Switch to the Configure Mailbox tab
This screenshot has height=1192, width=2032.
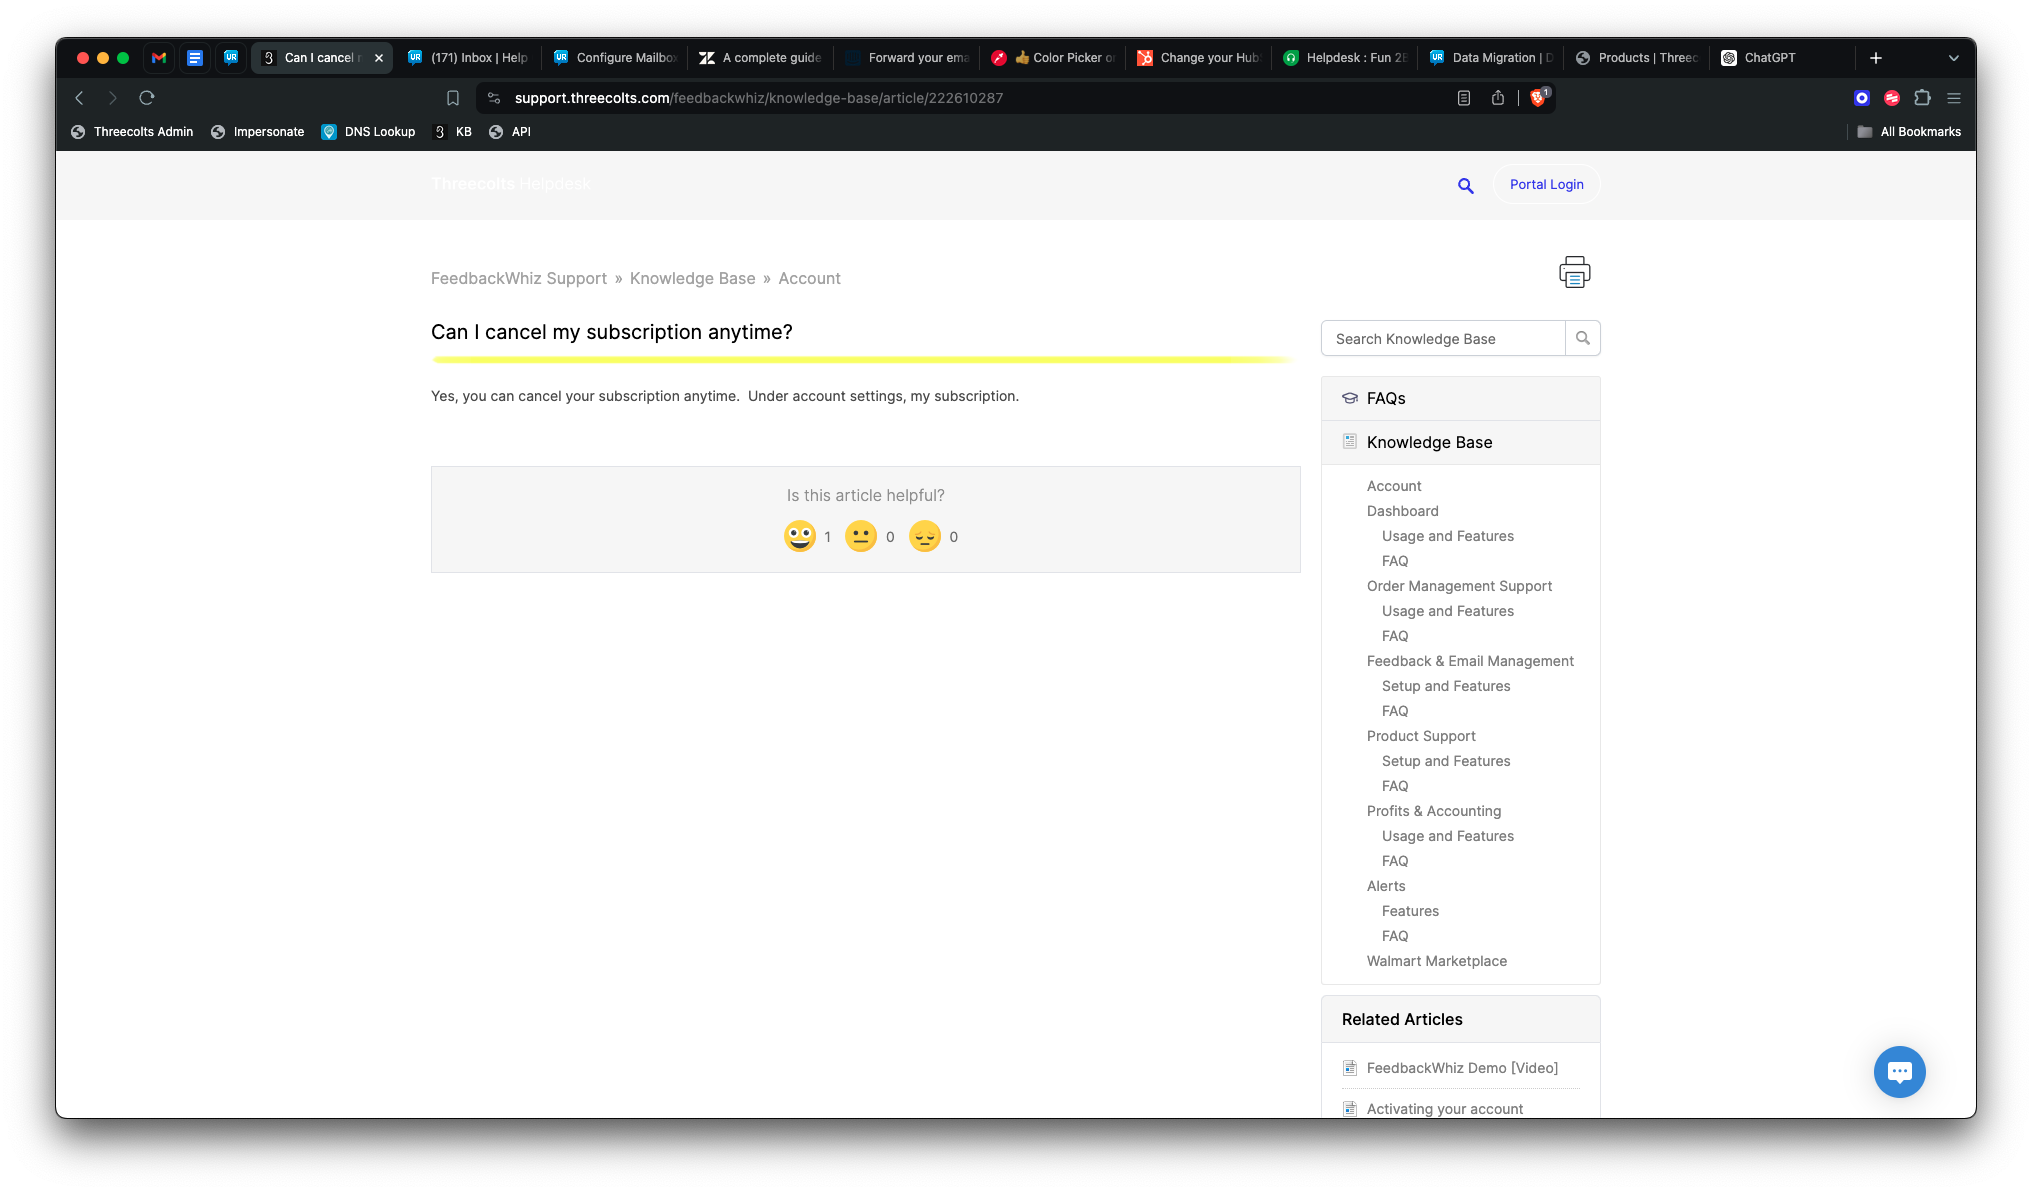tap(615, 58)
